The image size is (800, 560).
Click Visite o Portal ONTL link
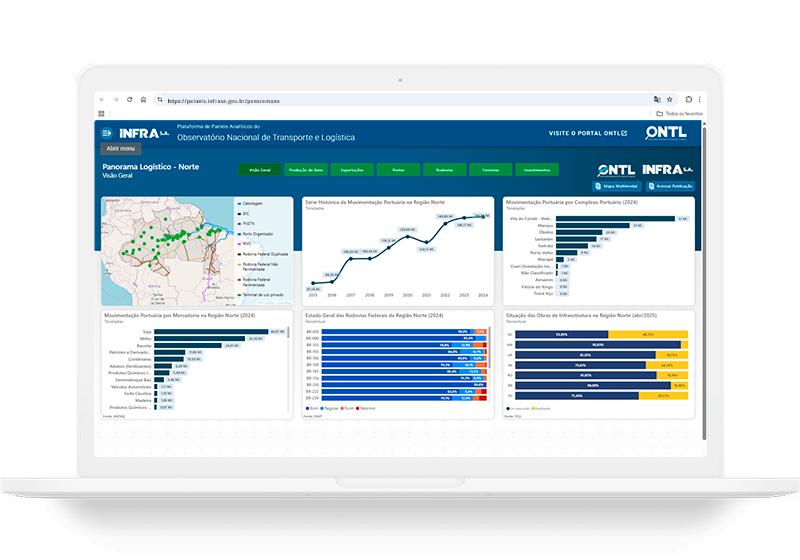pos(587,133)
